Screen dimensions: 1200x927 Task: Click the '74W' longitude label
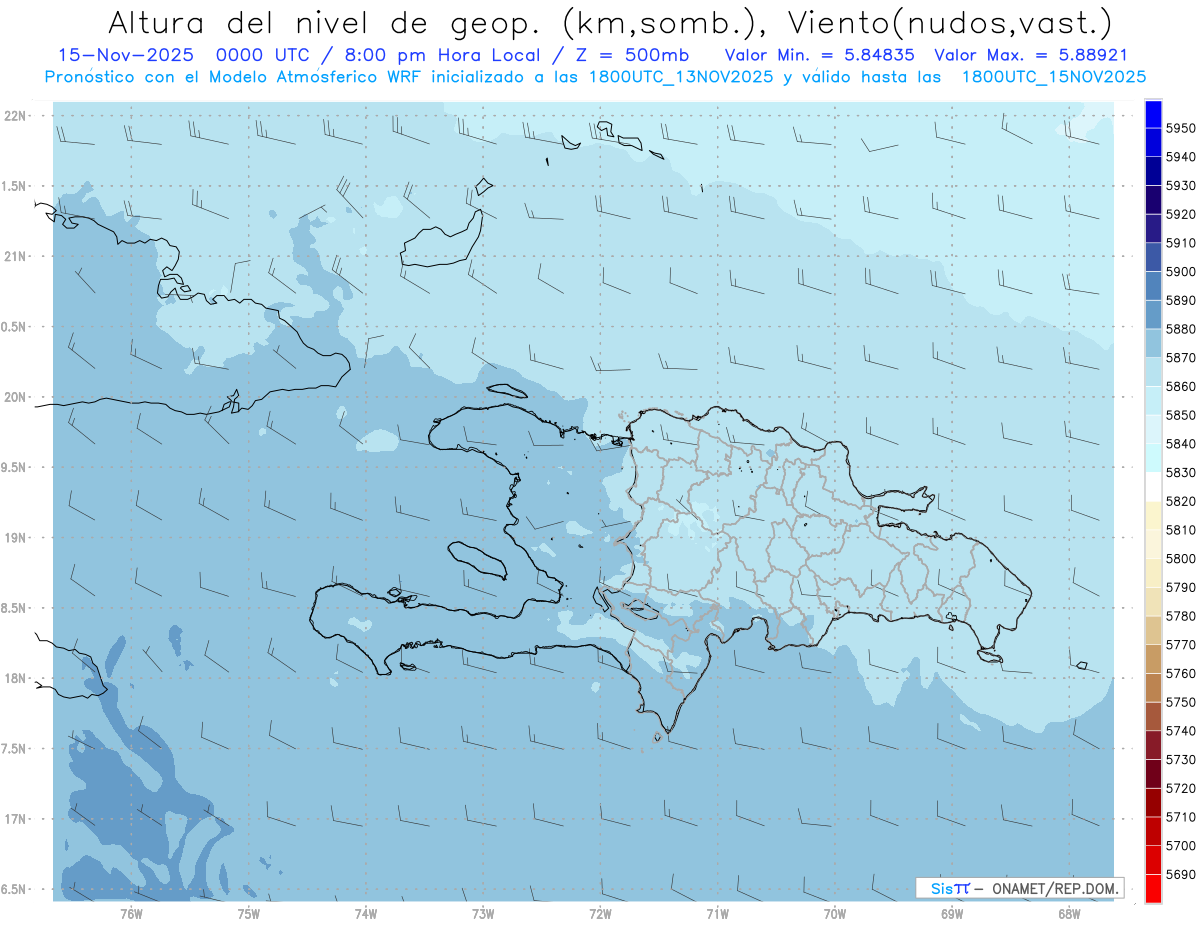point(366,913)
